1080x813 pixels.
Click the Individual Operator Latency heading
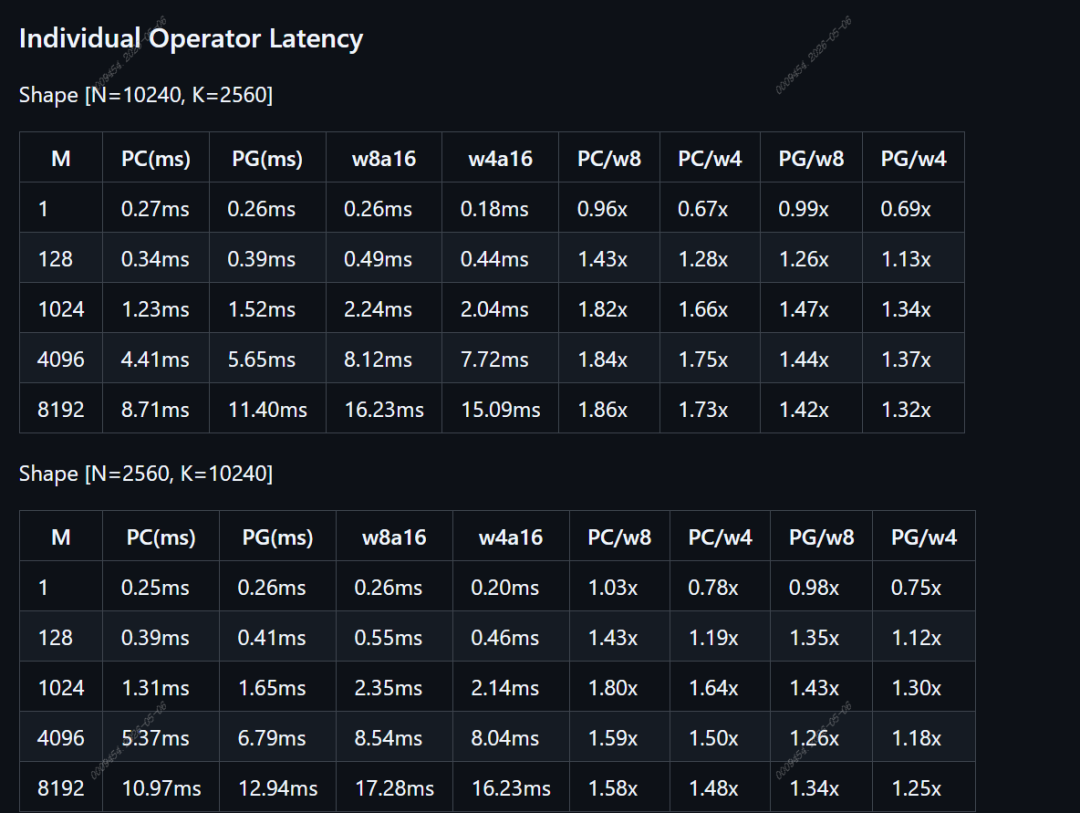pos(191,39)
